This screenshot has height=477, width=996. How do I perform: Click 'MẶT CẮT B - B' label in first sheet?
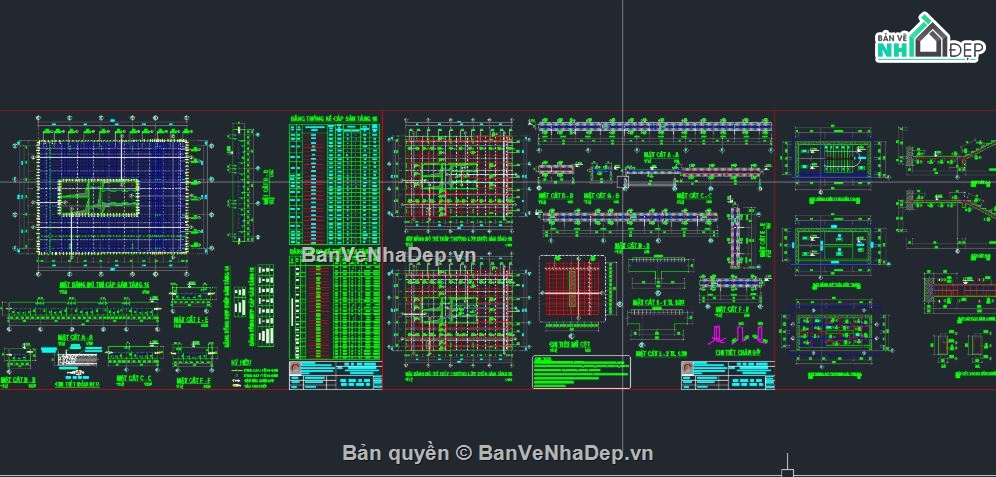coord(18,379)
